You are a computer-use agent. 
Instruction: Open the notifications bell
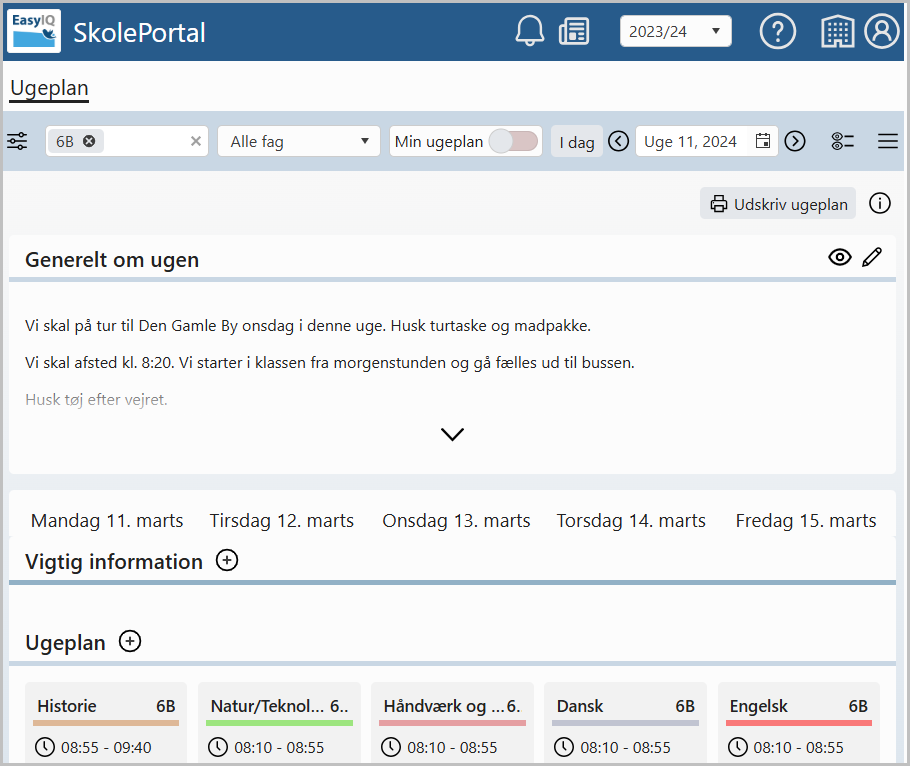[x=529, y=31]
